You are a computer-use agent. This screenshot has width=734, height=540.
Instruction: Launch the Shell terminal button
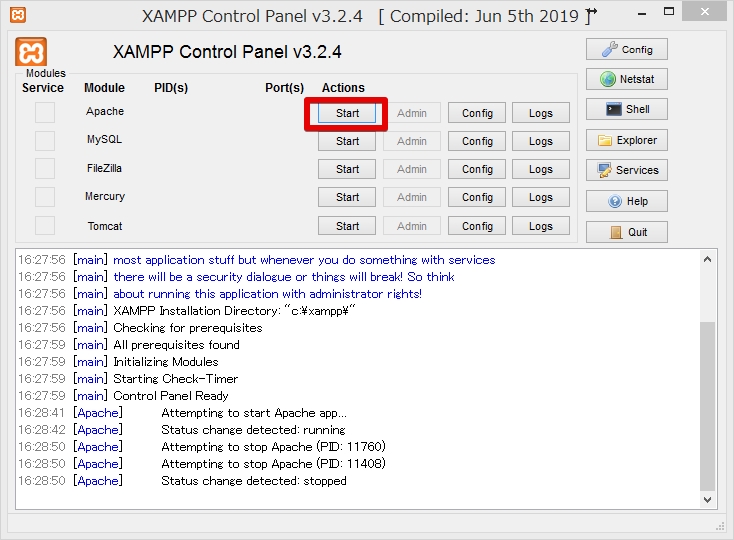[x=627, y=109]
